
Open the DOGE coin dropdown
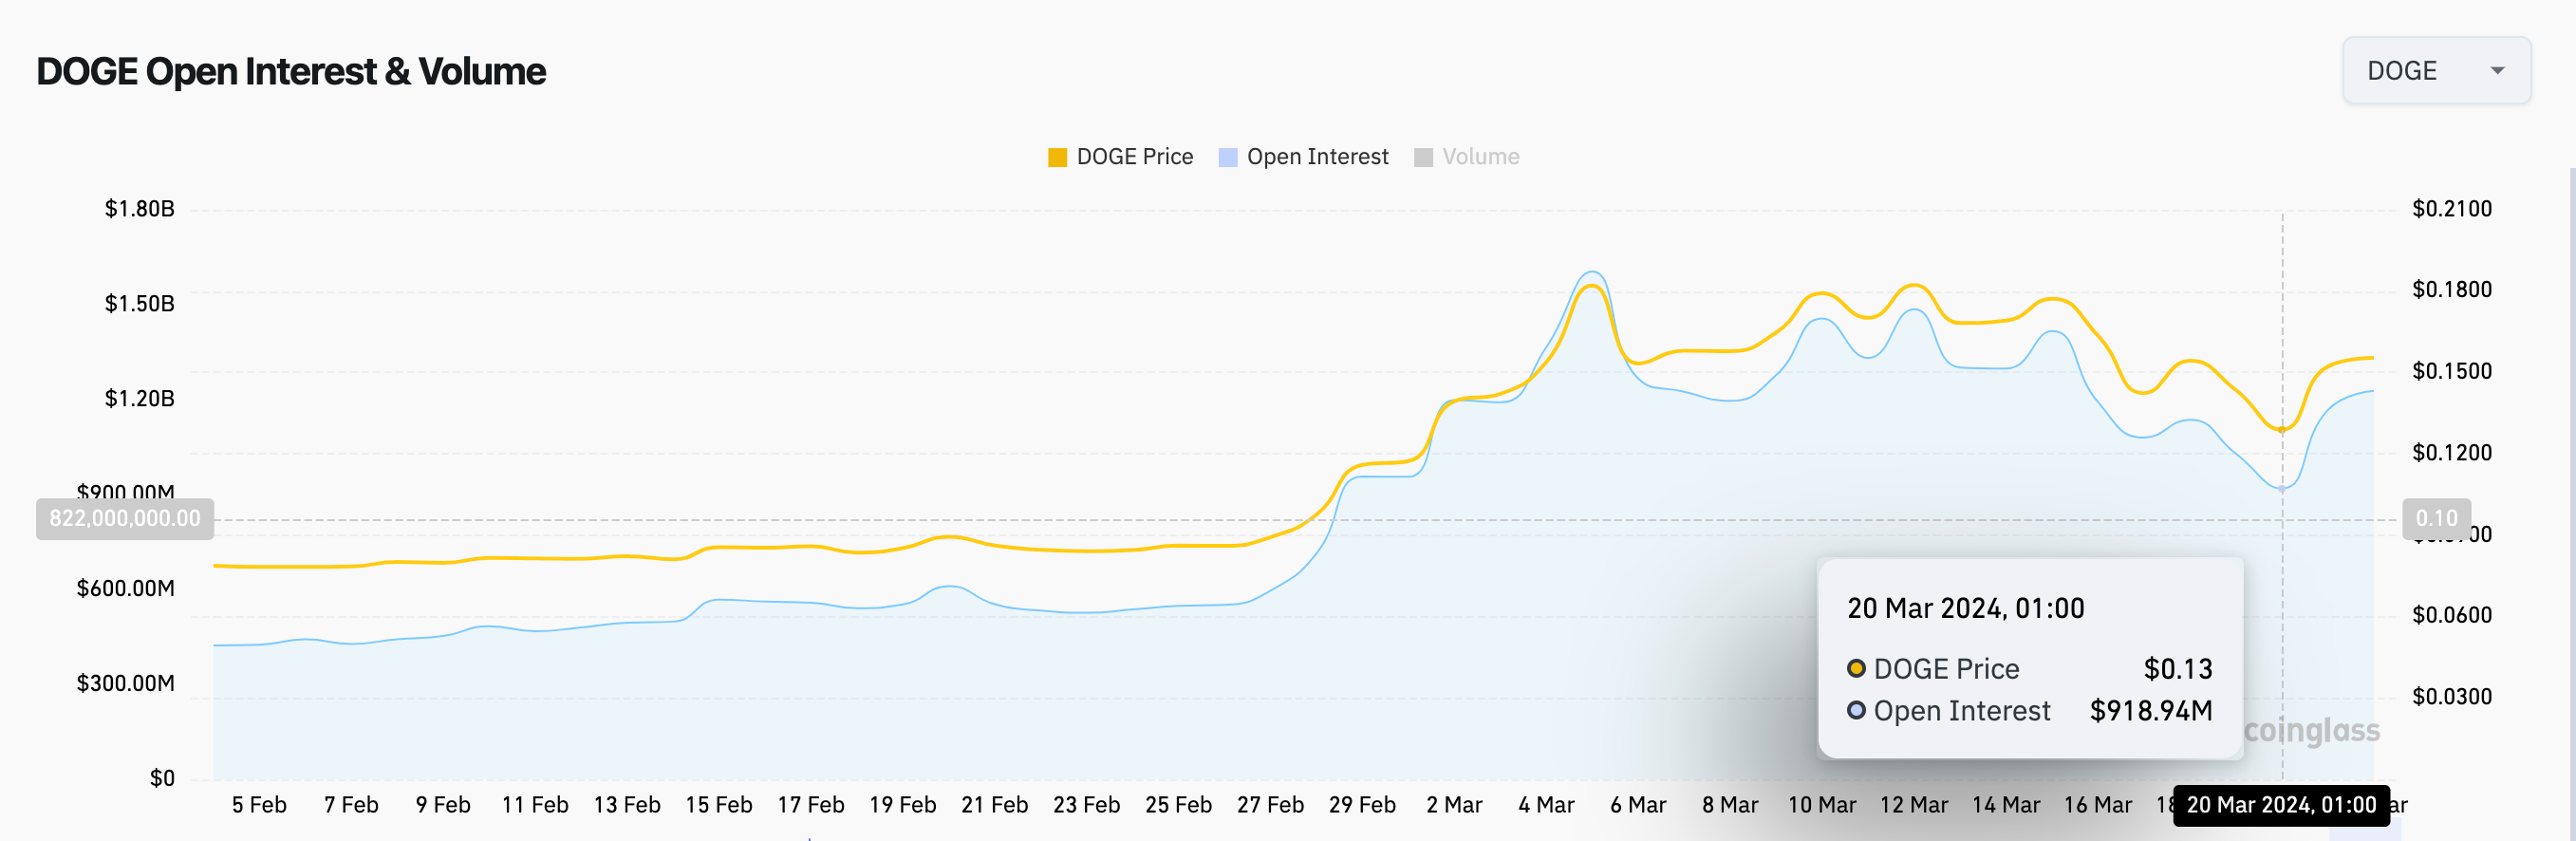(2436, 71)
